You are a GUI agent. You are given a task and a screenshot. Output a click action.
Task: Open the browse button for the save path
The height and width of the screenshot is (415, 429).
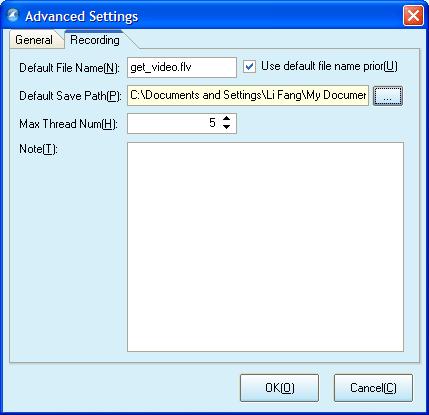point(388,96)
